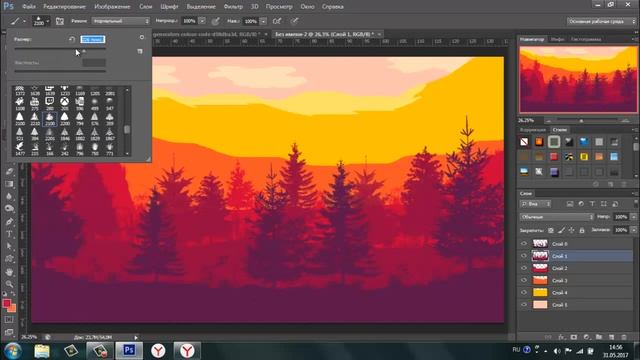This screenshot has height=360, width=640.
Task: Hide layer Слой 5 with eye icon
Action: pyautogui.click(x=524, y=305)
